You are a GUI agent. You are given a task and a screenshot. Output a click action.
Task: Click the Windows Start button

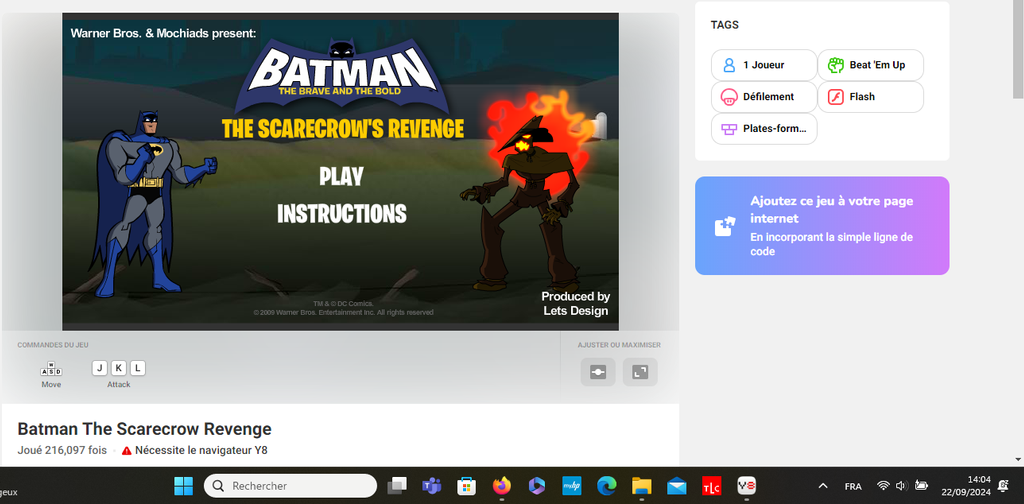click(x=184, y=486)
